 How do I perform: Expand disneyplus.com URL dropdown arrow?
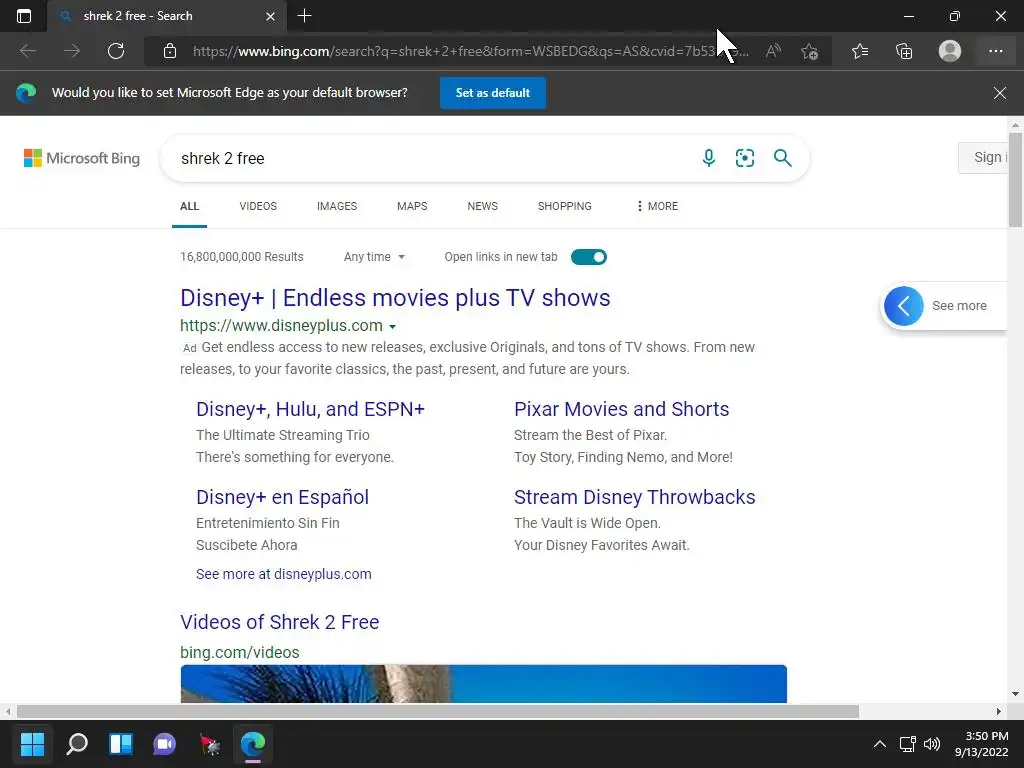point(392,327)
